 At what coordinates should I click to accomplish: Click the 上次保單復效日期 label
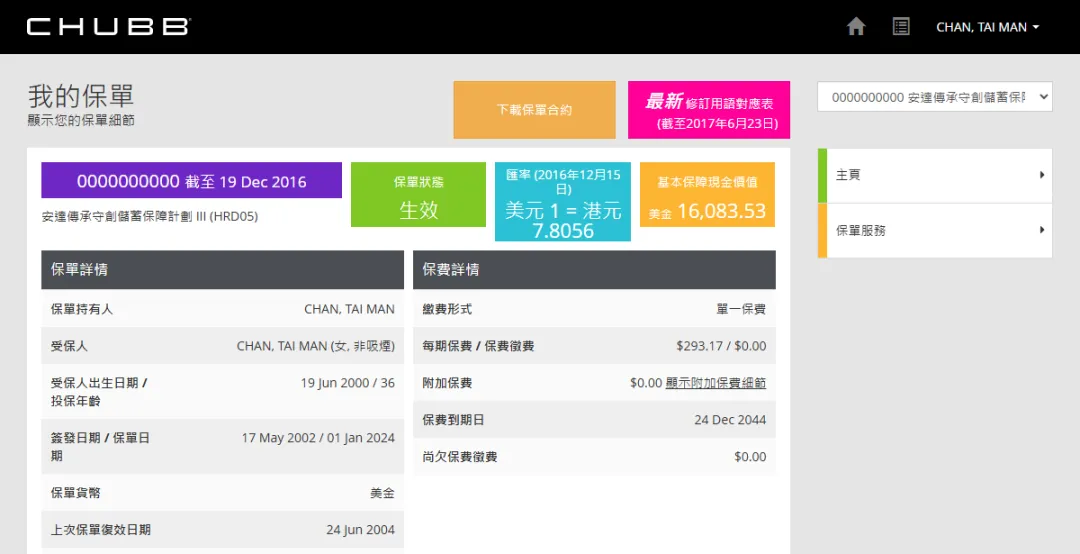pos(101,530)
